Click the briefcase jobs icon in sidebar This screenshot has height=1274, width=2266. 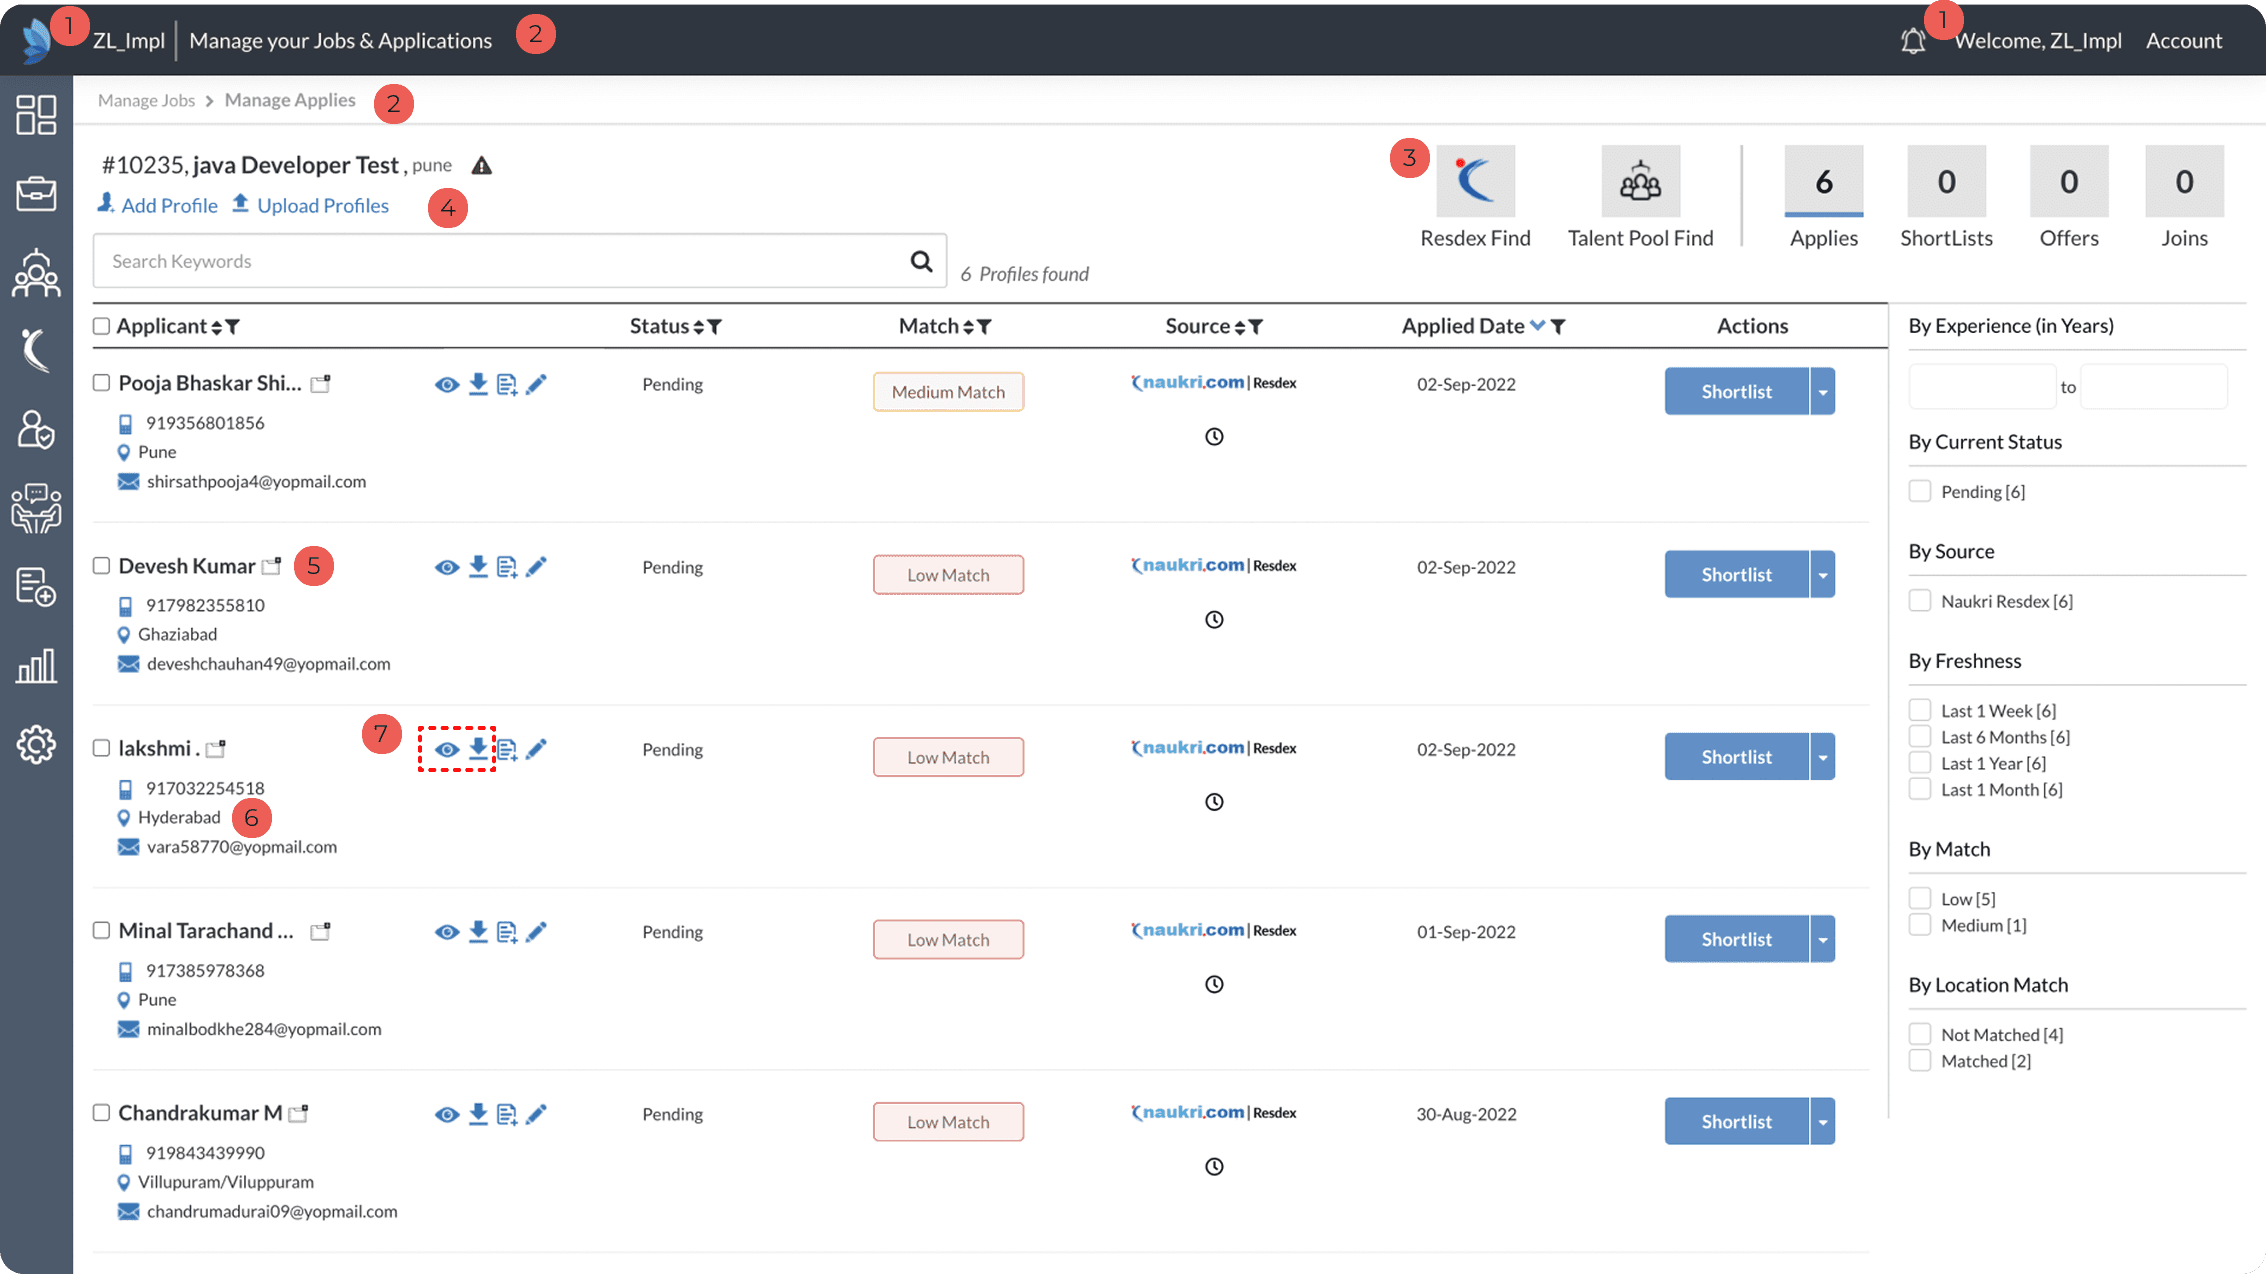(x=36, y=193)
